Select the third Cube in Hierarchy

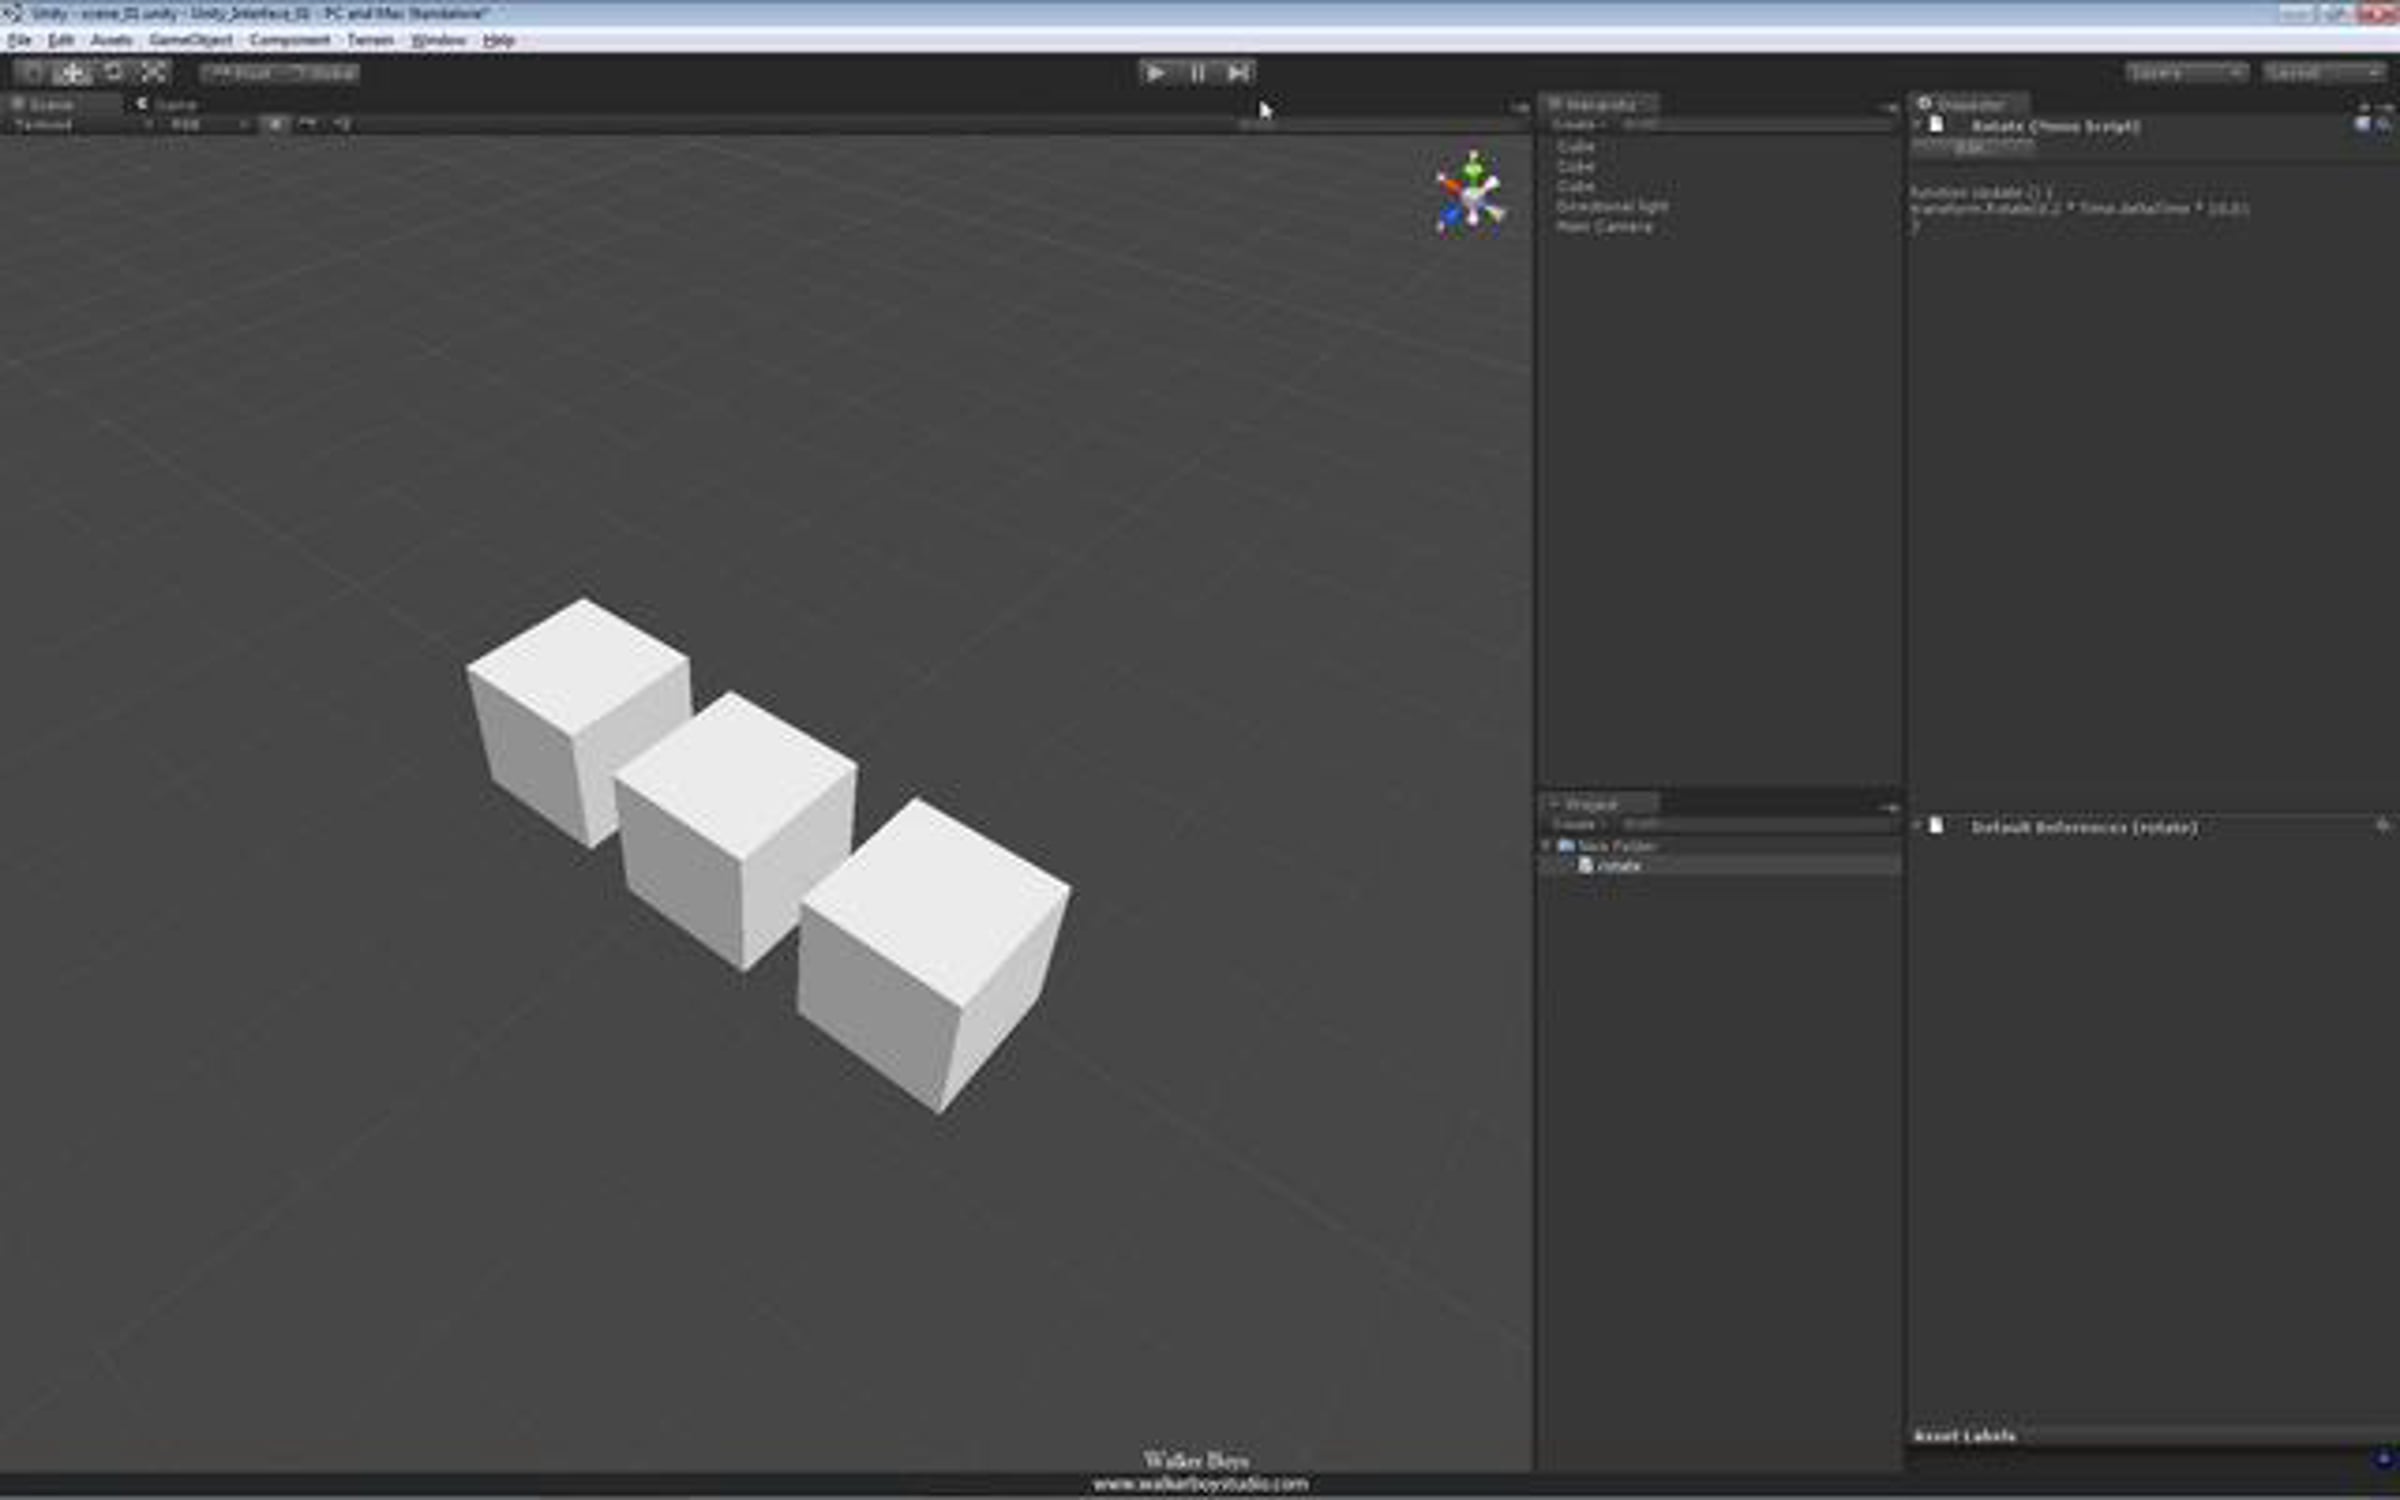tap(1718, 186)
